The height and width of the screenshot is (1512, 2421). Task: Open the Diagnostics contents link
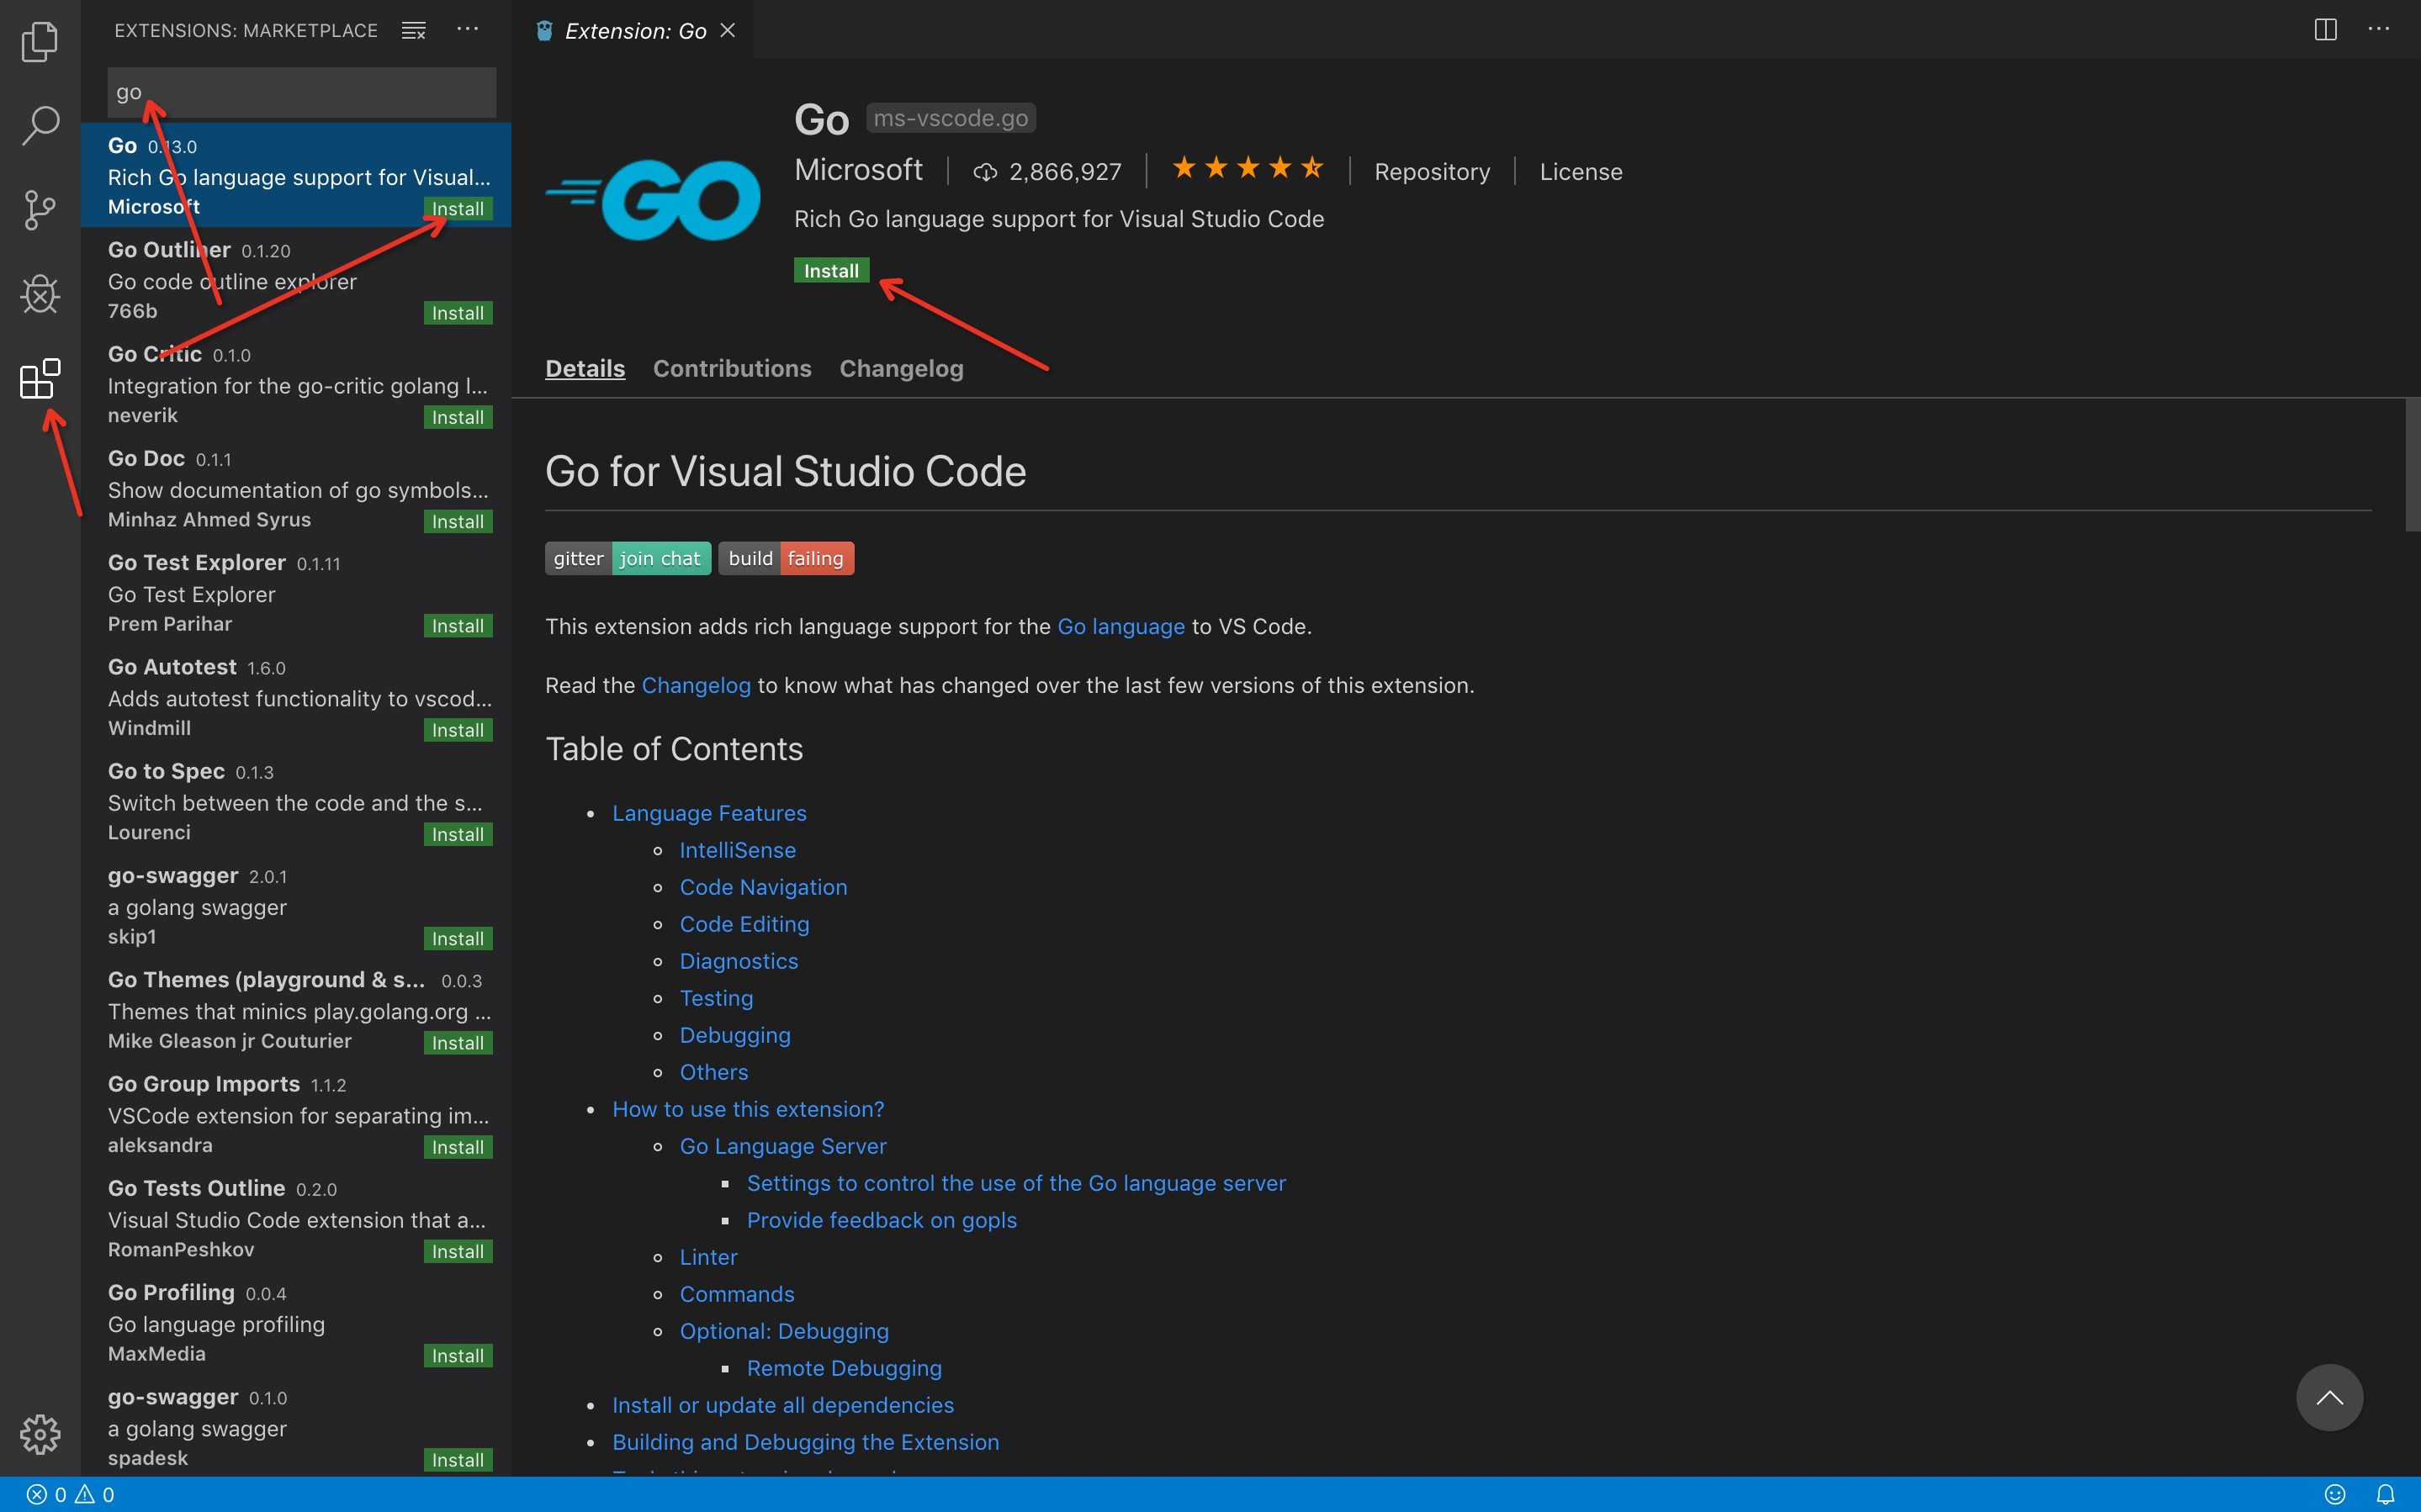pyautogui.click(x=739, y=961)
